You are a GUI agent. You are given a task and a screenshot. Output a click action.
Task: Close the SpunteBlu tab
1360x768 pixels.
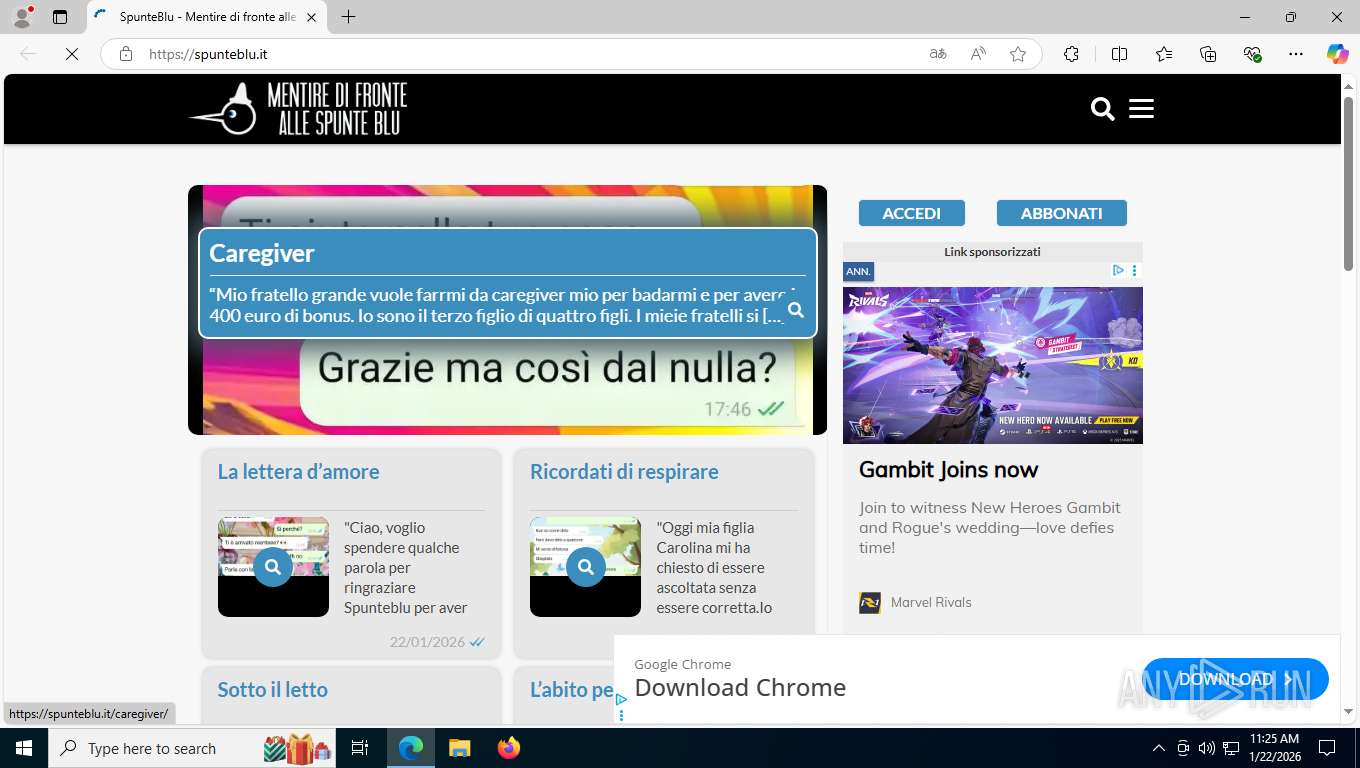click(311, 17)
